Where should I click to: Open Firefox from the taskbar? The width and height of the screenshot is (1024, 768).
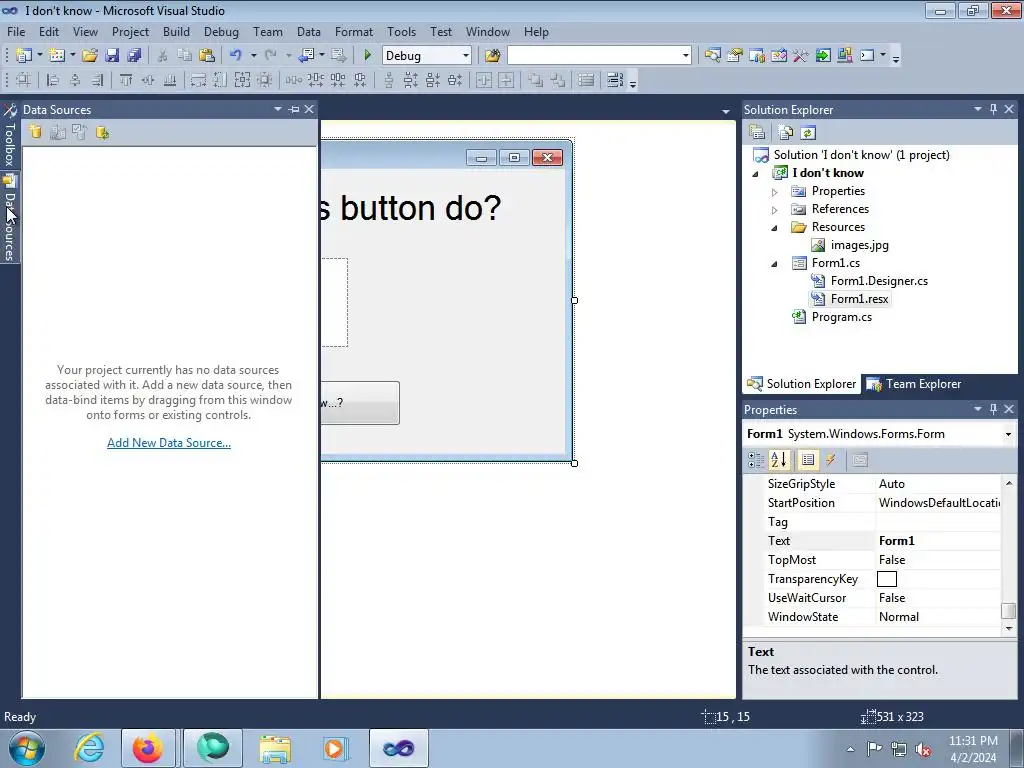pyautogui.click(x=148, y=748)
